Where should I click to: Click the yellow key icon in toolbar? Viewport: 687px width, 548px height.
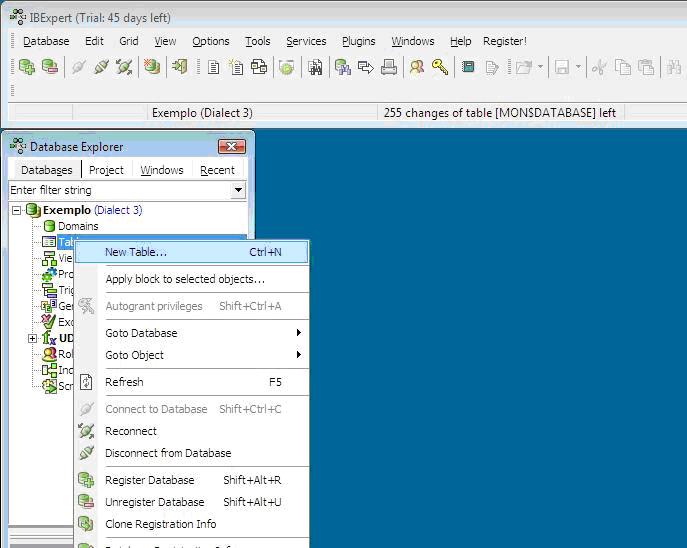click(440, 67)
